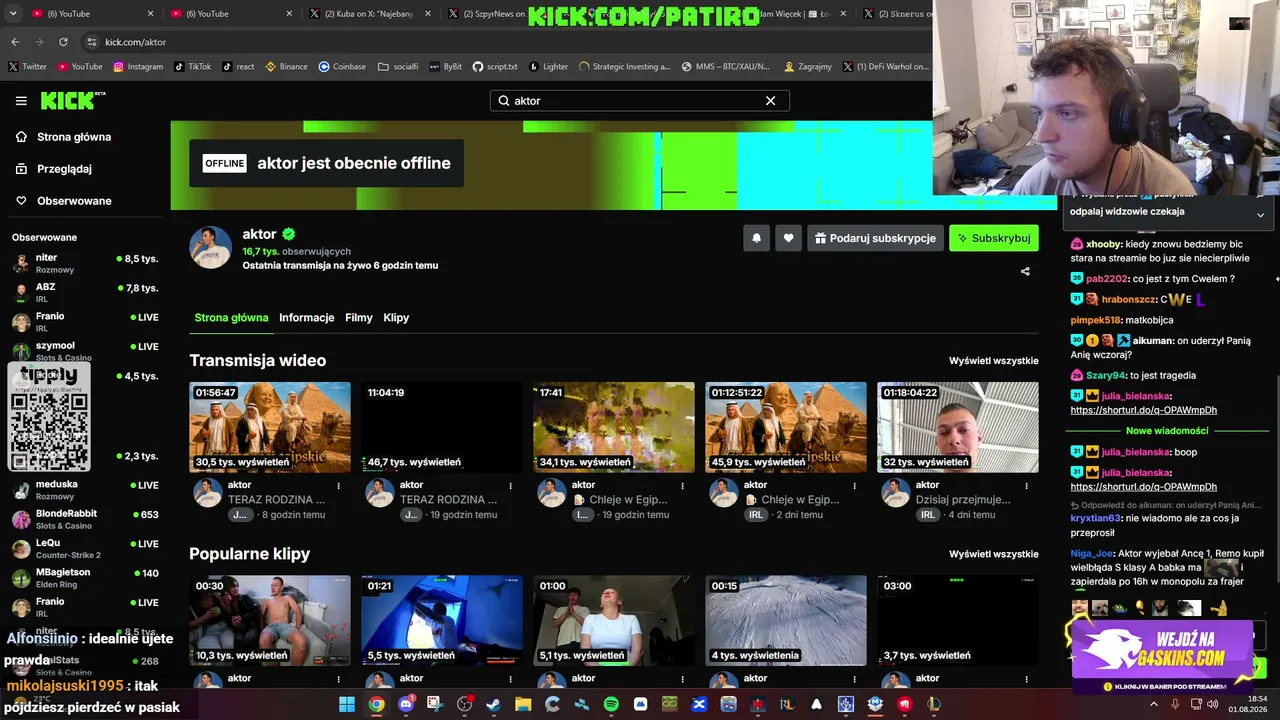Go back with the browser back arrow
The width and height of the screenshot is (1280, 720).
point(15,42)
